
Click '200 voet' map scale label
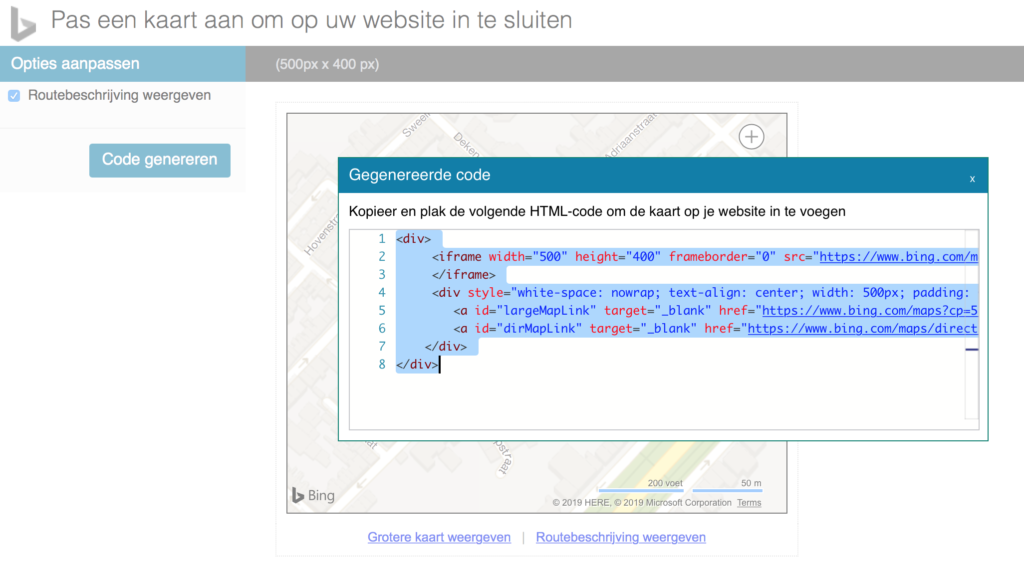(x=665, y=483)
